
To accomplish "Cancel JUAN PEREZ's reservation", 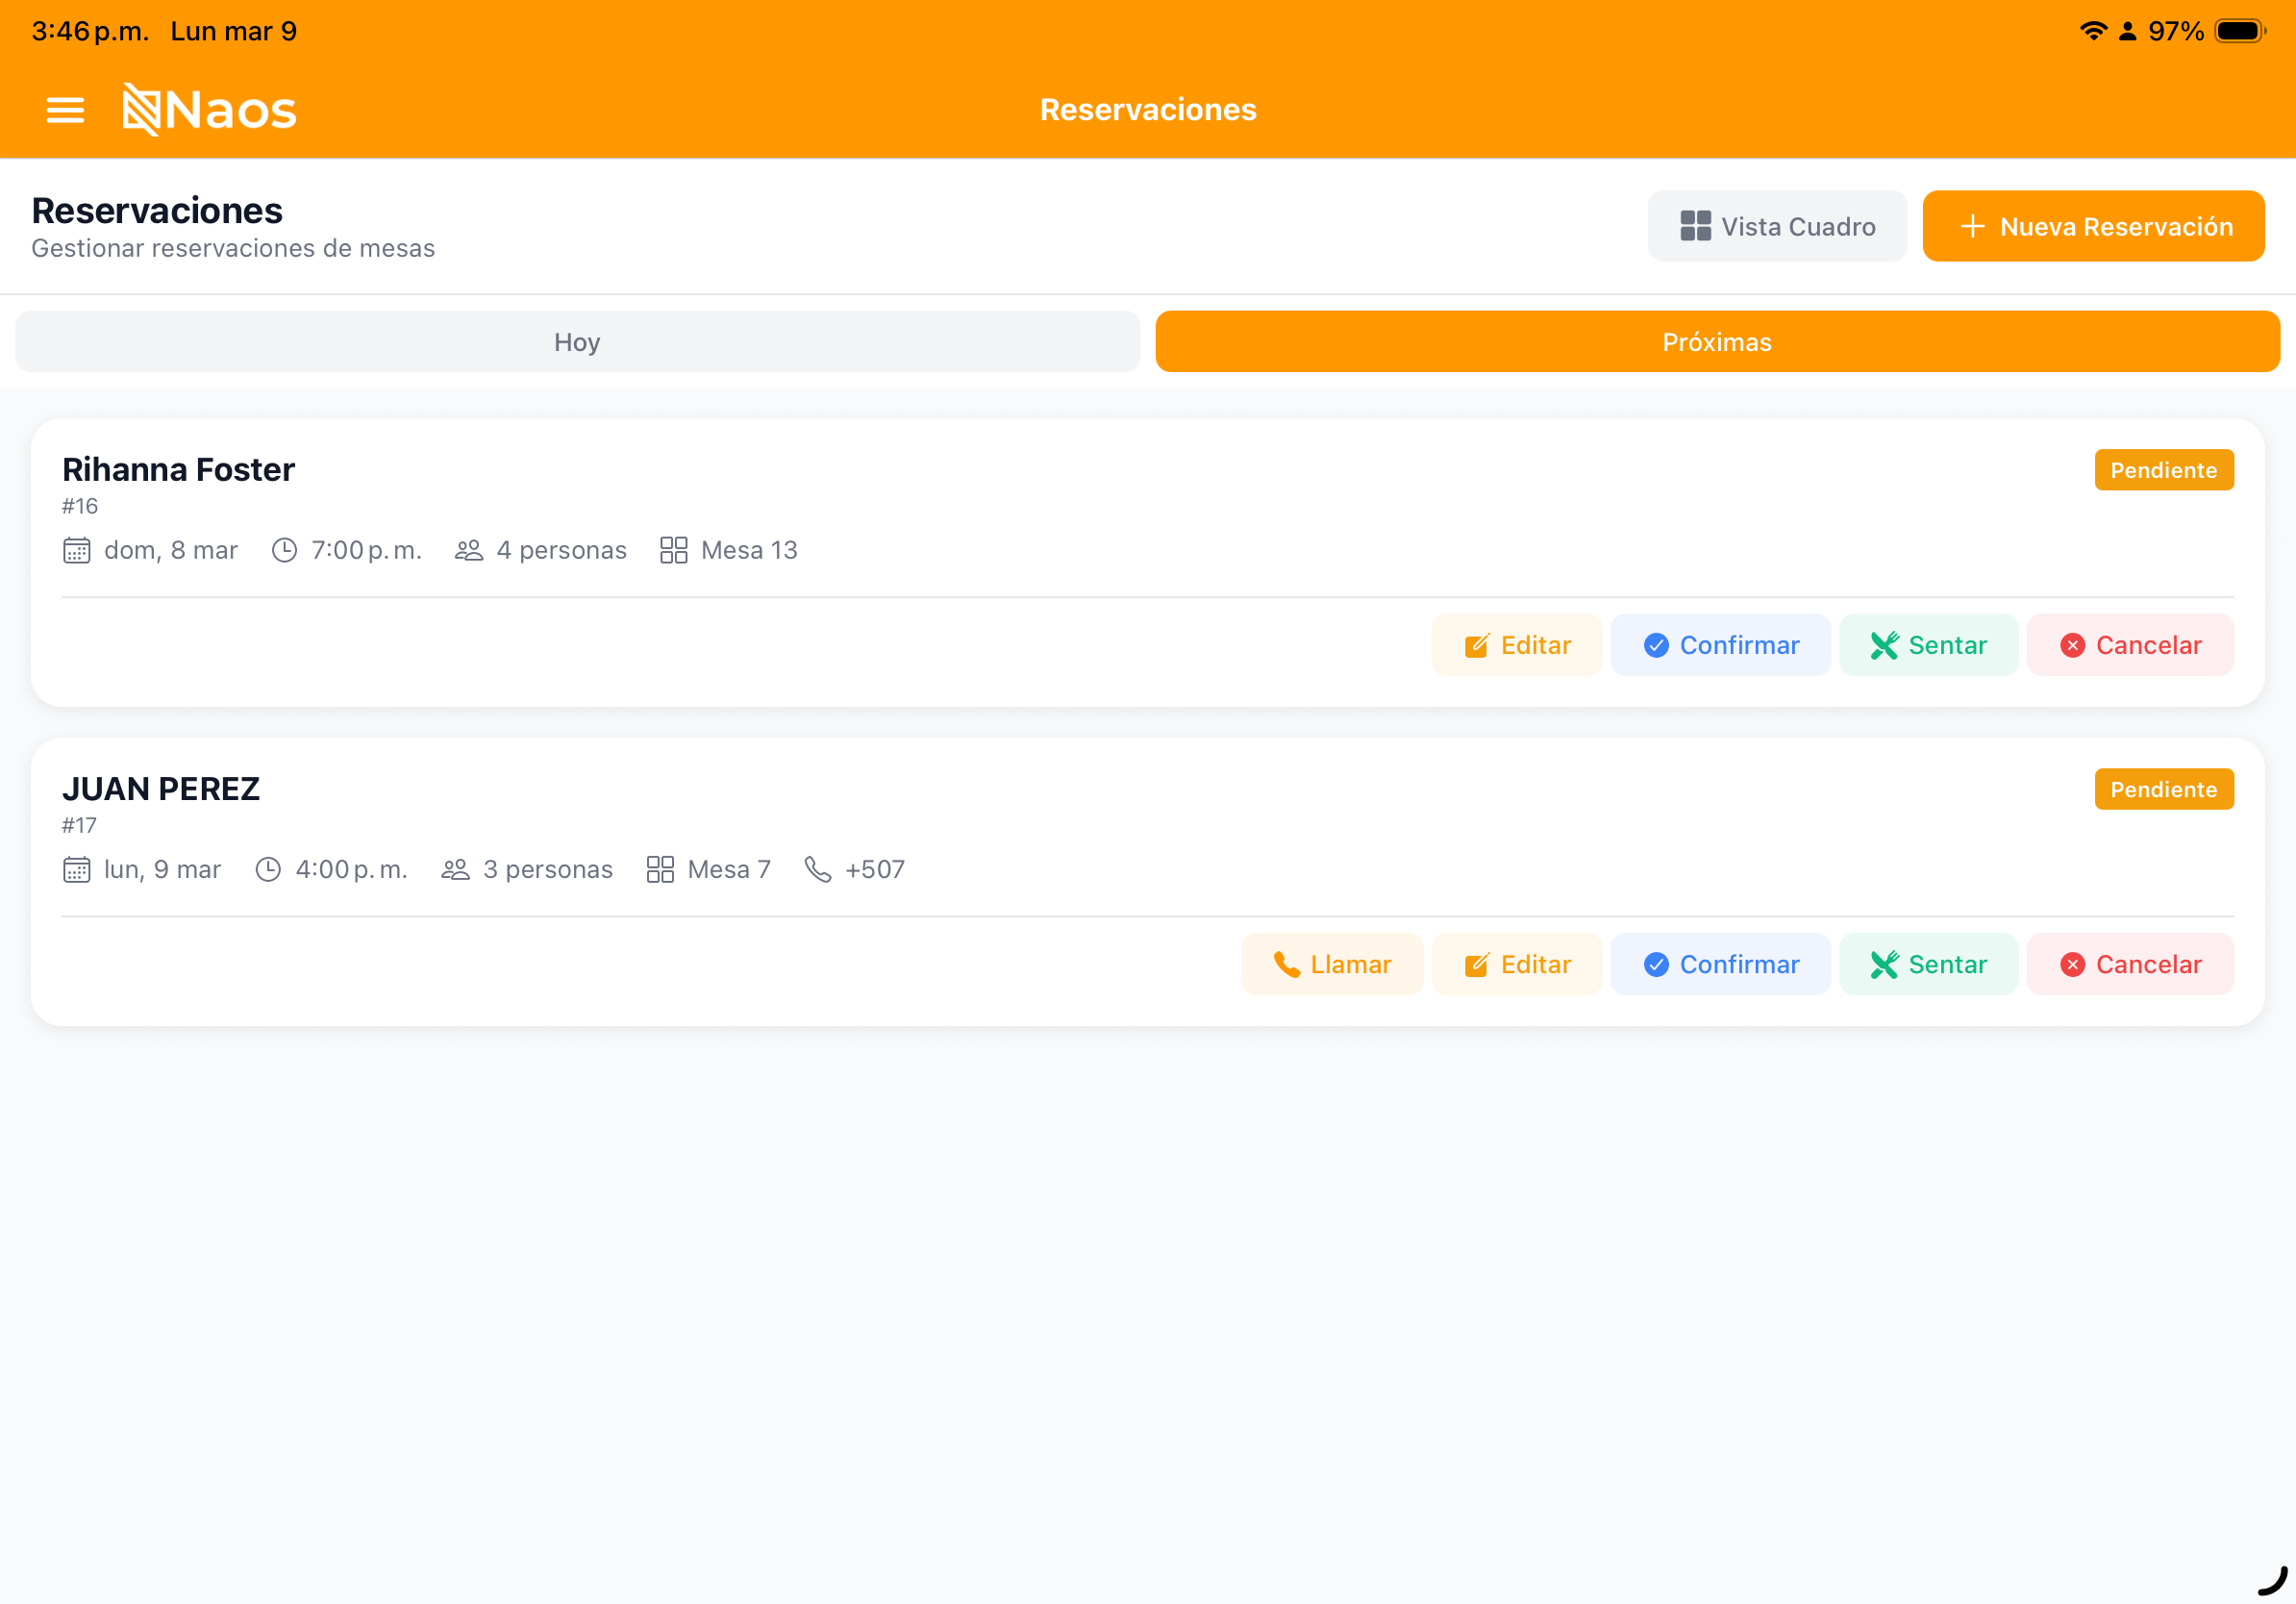I will [x=2129, y=964].
